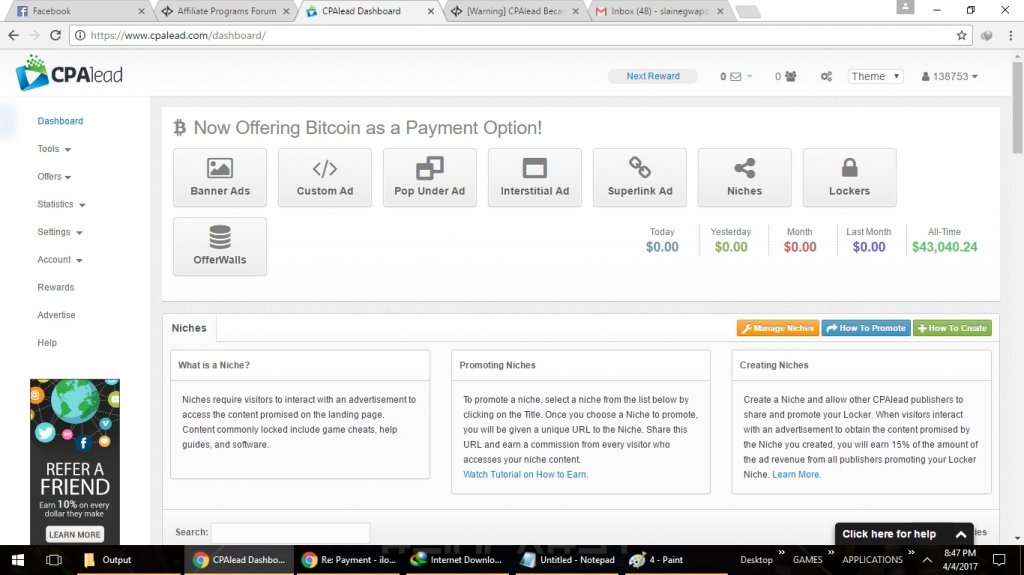Open the referrals people icon

[790, 76]
